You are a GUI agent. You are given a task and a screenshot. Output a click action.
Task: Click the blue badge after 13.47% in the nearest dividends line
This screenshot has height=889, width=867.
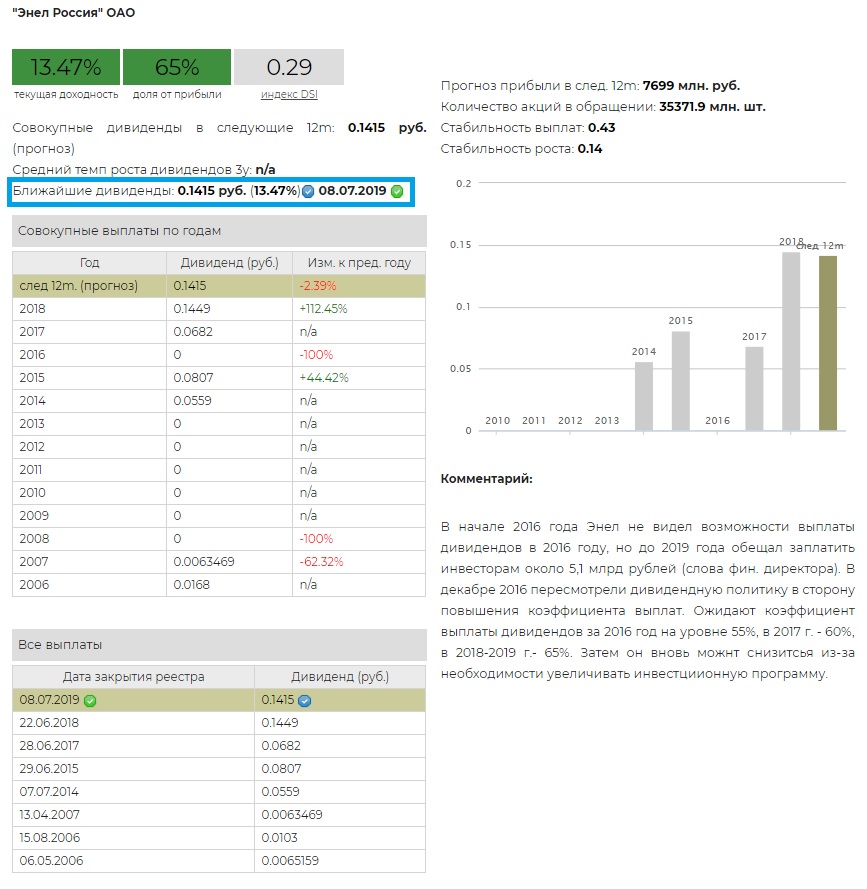tap(308, 191)
